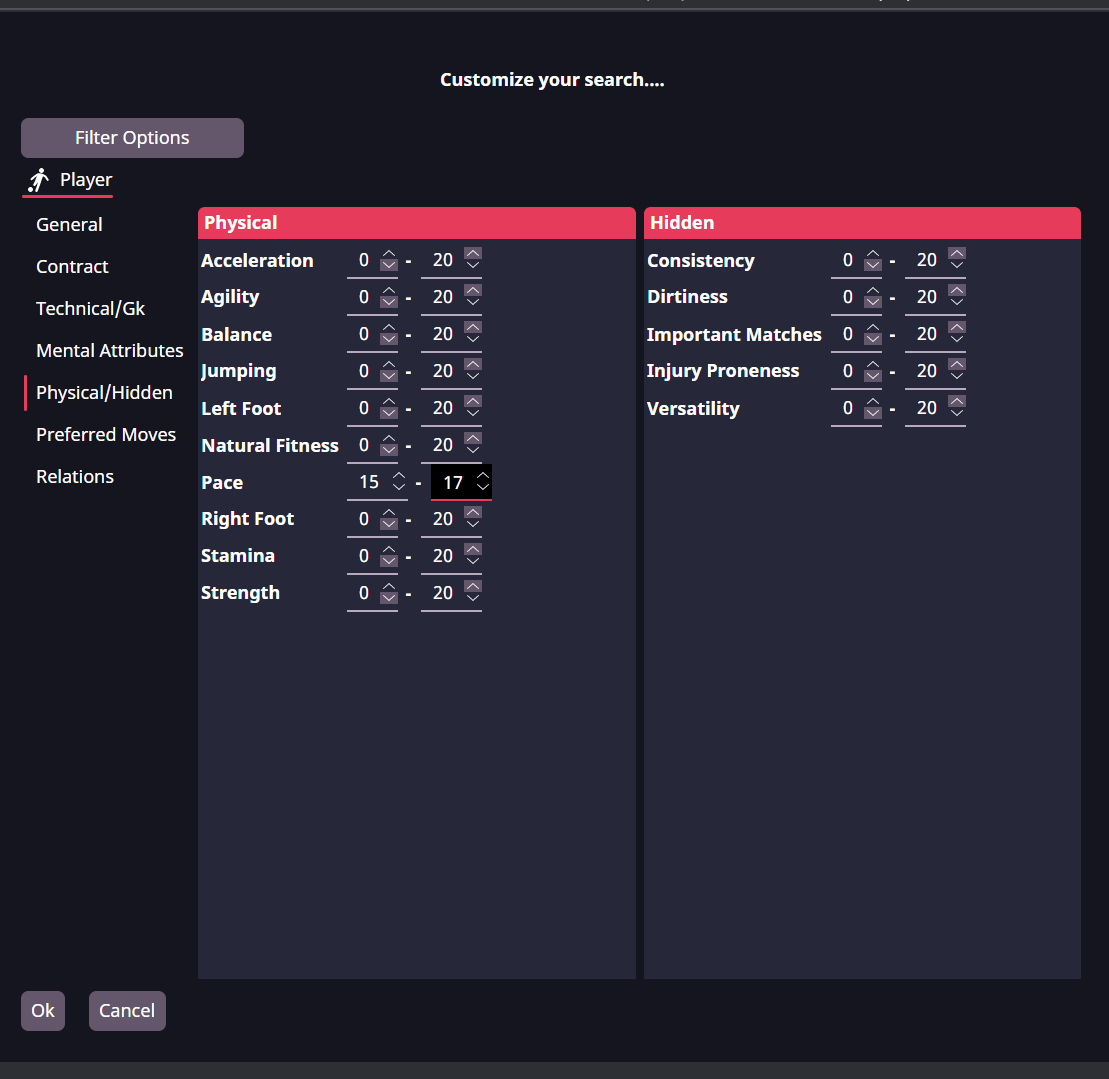Lower Stamina maximum using down arrow
This screenshot has height=1079, width=1109.
tap(473, 562)
